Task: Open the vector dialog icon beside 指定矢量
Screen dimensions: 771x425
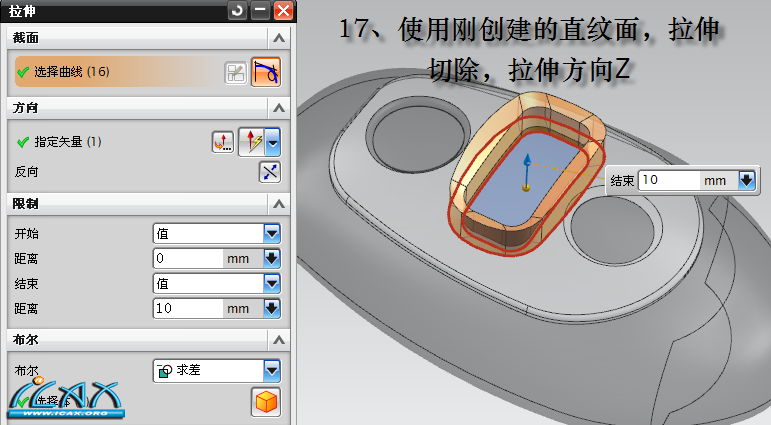Action: pyautogui.click(x=223, y=142)
